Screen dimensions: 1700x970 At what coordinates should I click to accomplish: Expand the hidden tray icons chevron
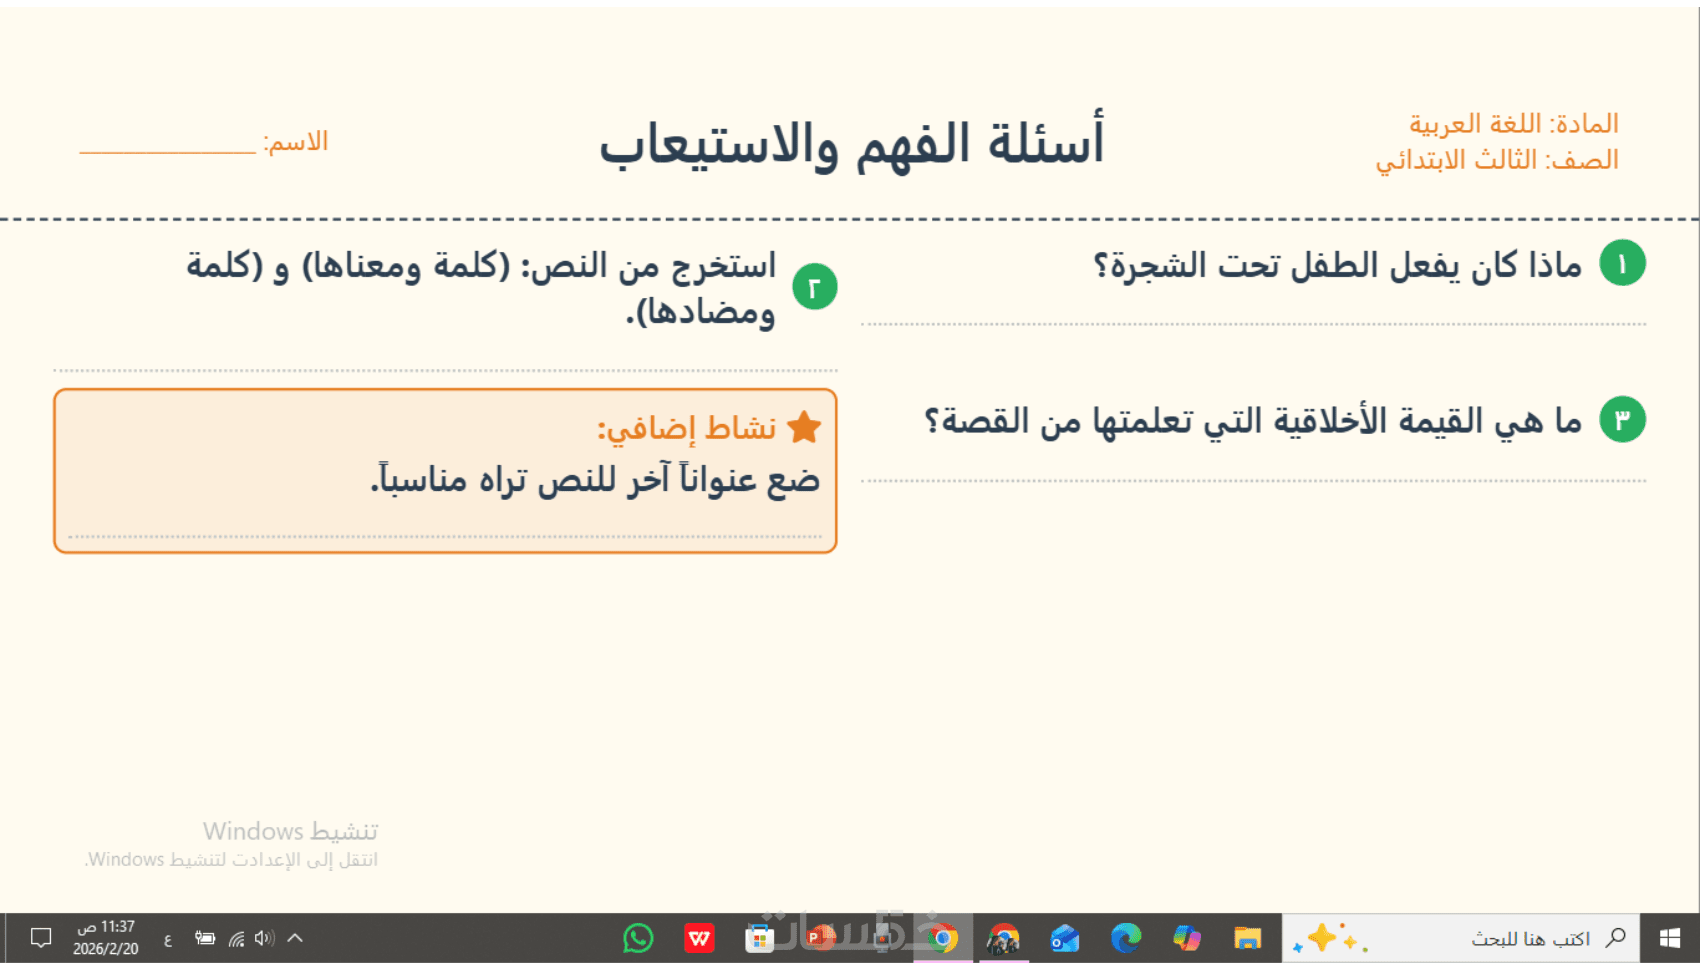(x=295, y=938)
